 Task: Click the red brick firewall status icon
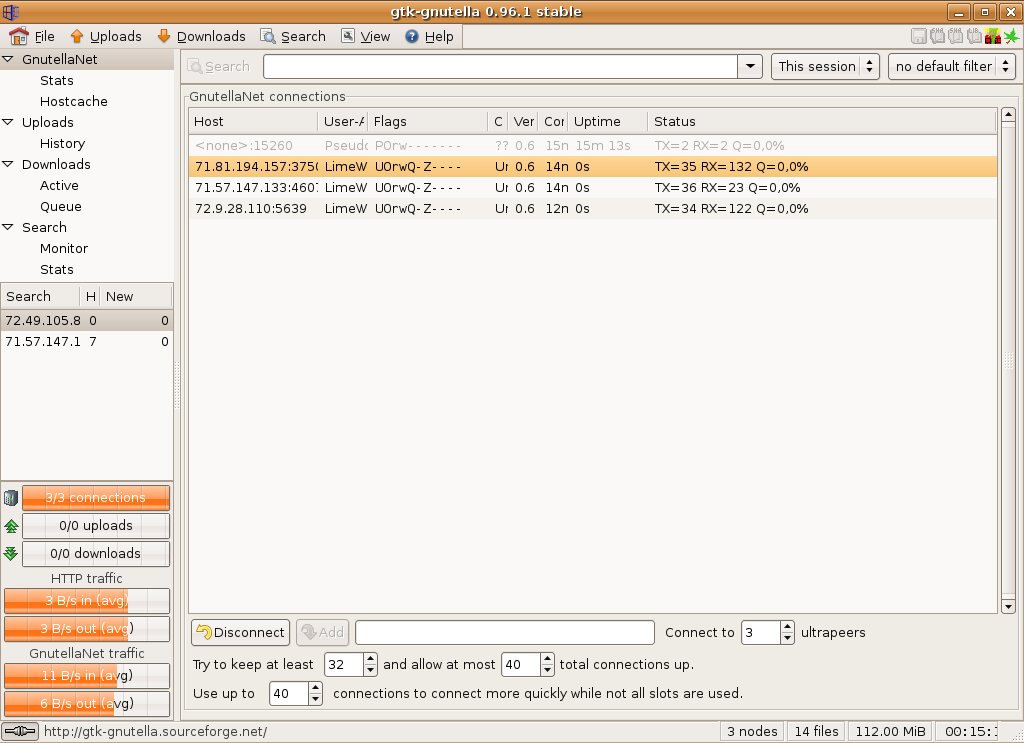[993, 36]
